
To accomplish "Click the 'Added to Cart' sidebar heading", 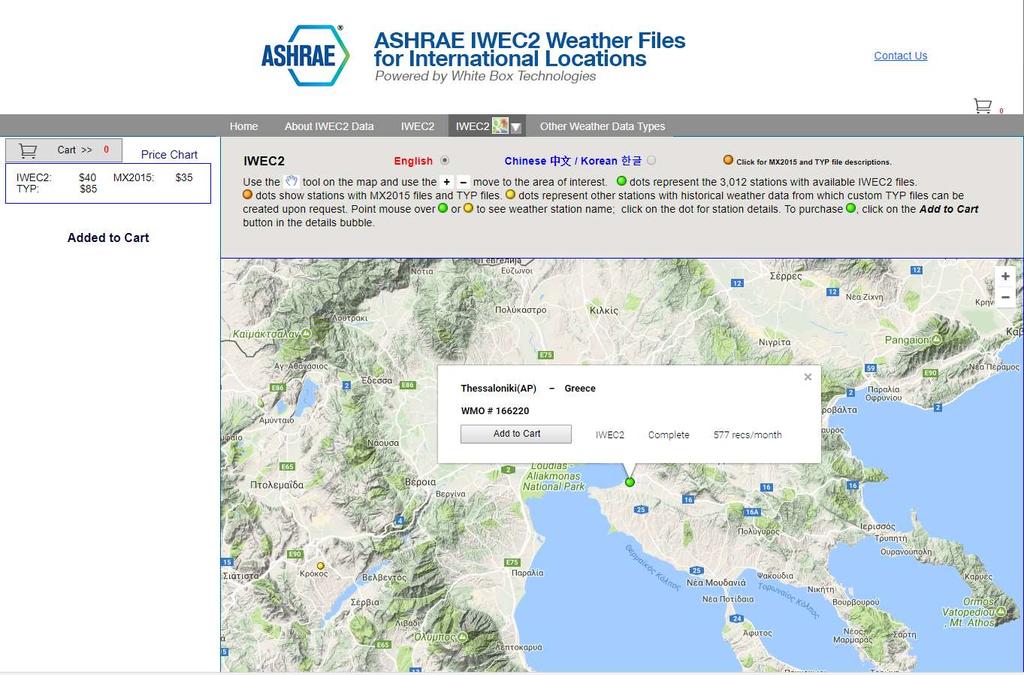I will (x=108, y=238).
